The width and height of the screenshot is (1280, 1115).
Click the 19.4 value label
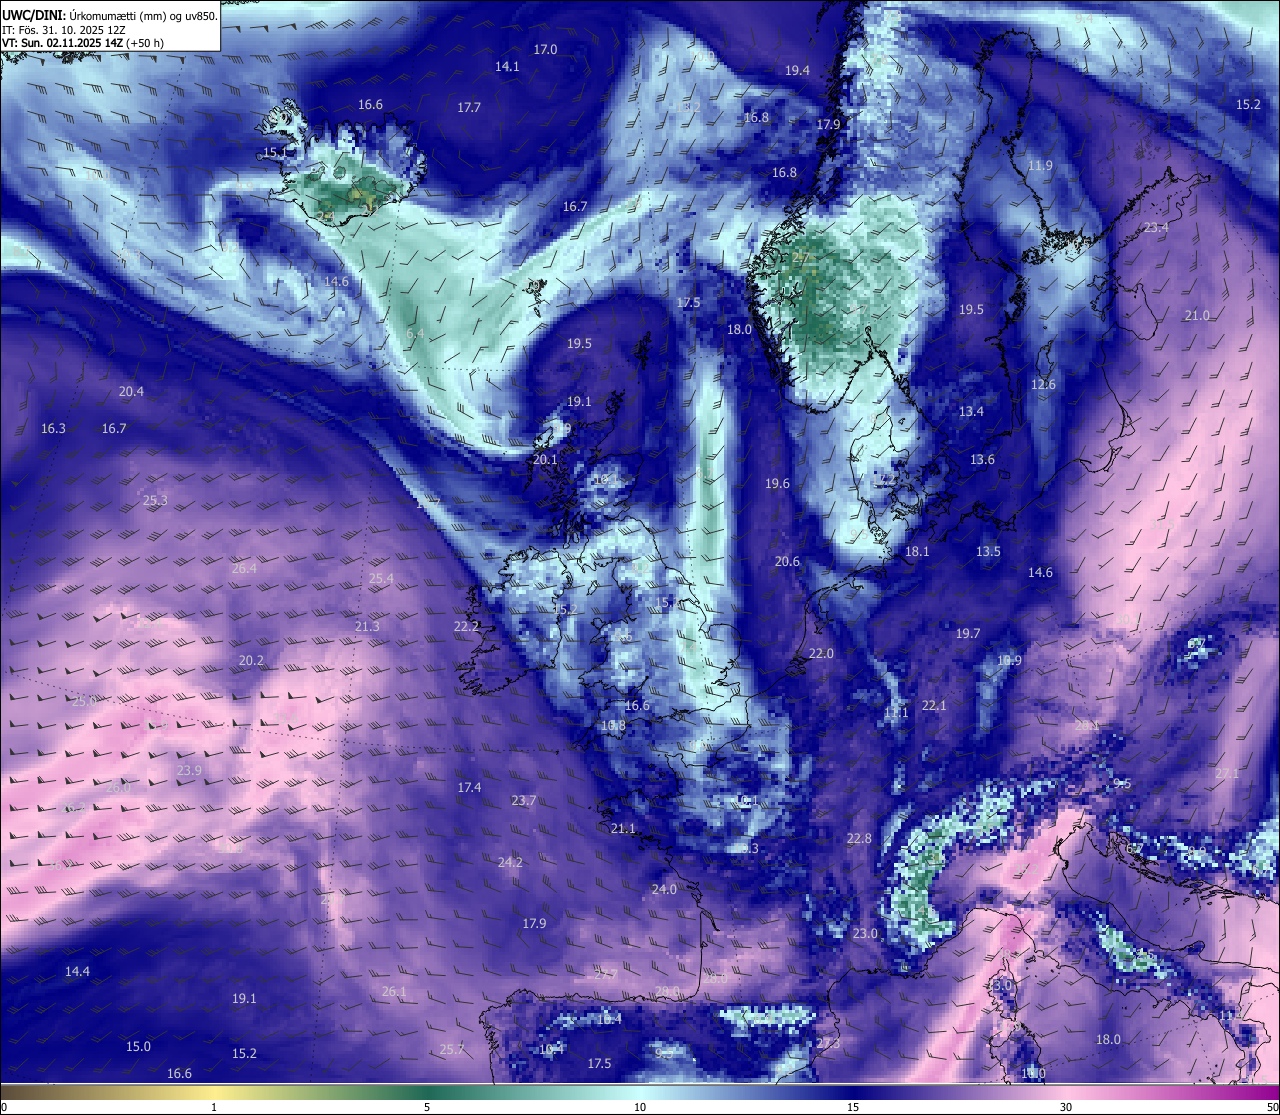tap(797, 70)
